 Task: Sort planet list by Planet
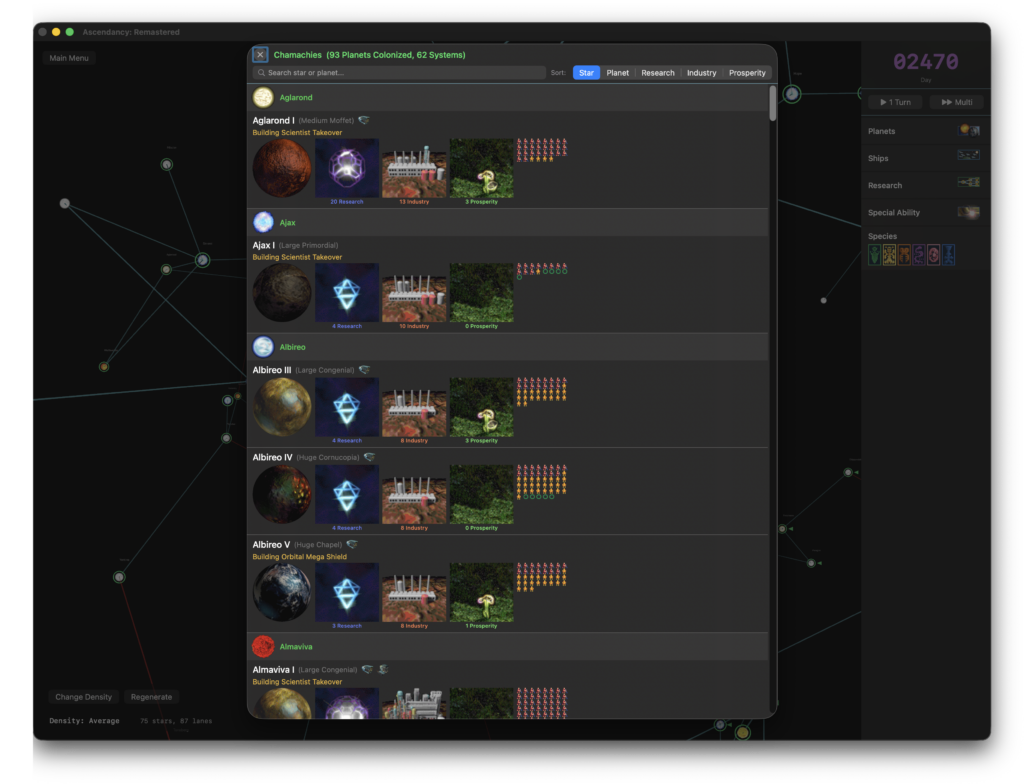pos(617,73)
